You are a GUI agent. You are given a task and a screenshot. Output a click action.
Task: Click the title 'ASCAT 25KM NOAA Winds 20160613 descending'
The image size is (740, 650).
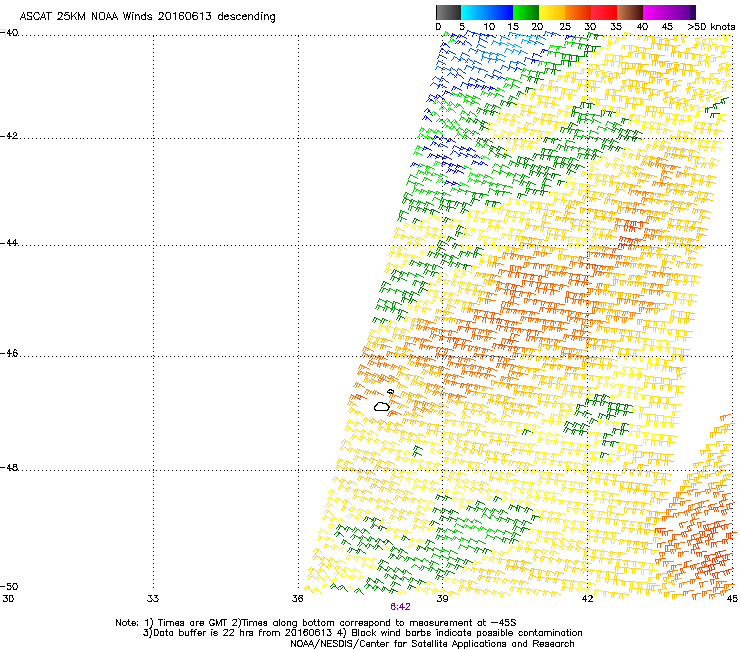[x=147, y=17]
